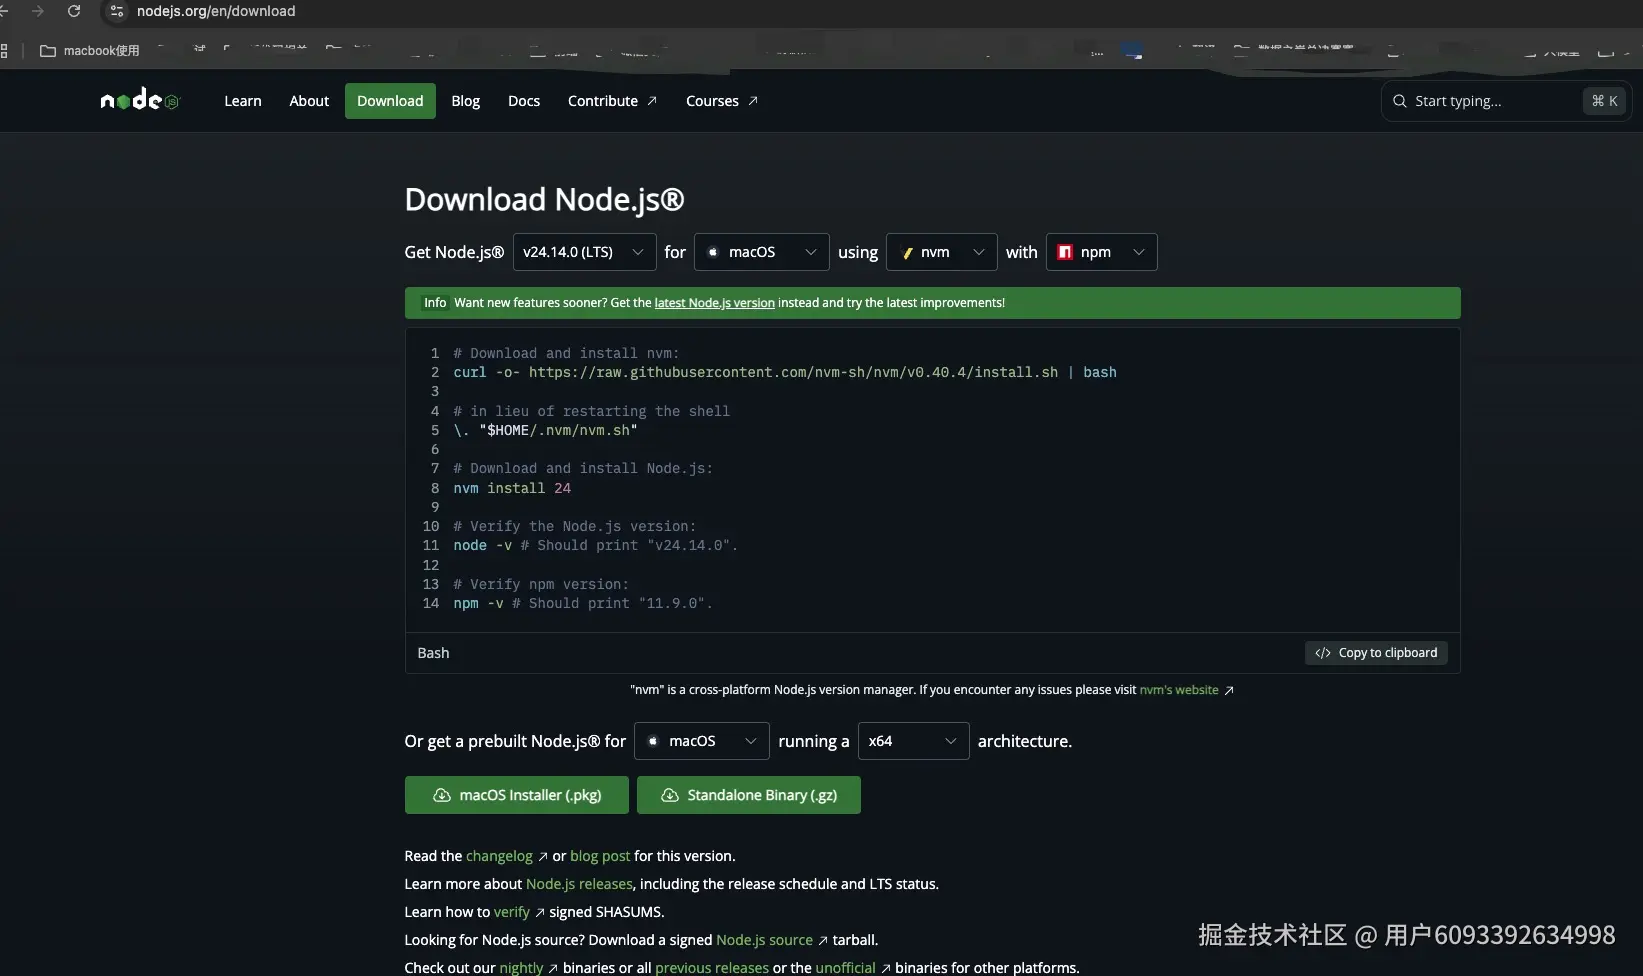The height and width of the screenshot is (976, 1643).
Task: Follow the "latest Node.js version" link
Action: pyautogui.click(x=715, y=303)
